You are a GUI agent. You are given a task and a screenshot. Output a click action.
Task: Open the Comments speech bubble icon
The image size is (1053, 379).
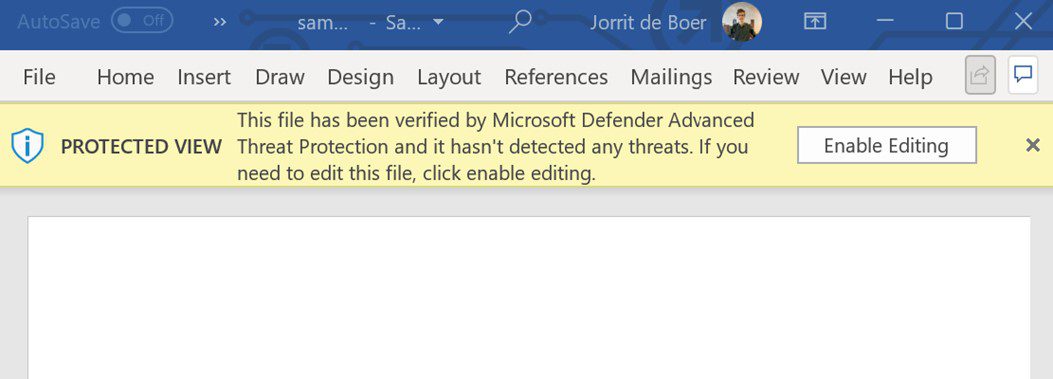(x=1023, y=75)
